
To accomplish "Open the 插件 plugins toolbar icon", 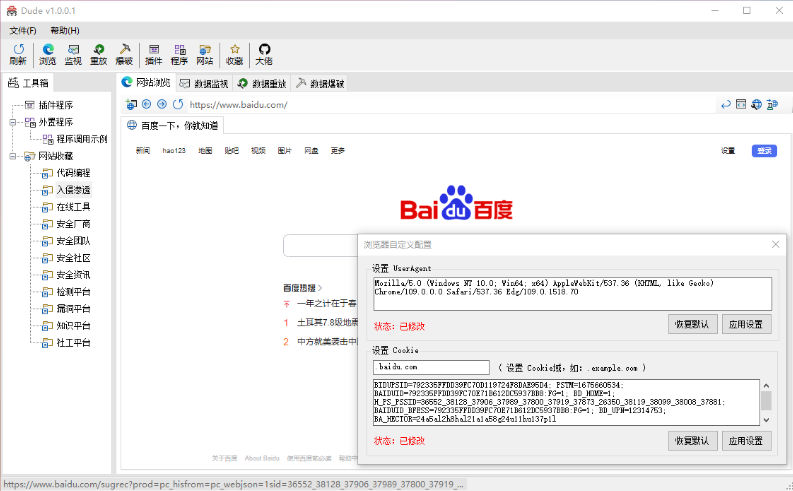I will (154, 54).
